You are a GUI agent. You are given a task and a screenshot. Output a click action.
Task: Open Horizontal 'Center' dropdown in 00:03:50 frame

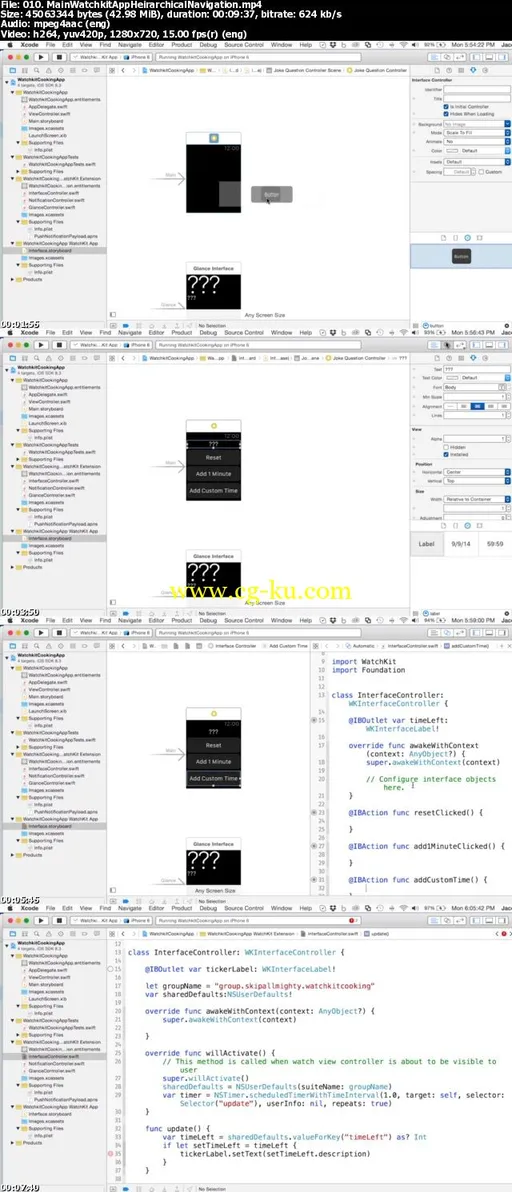click(x=476, y=472)
